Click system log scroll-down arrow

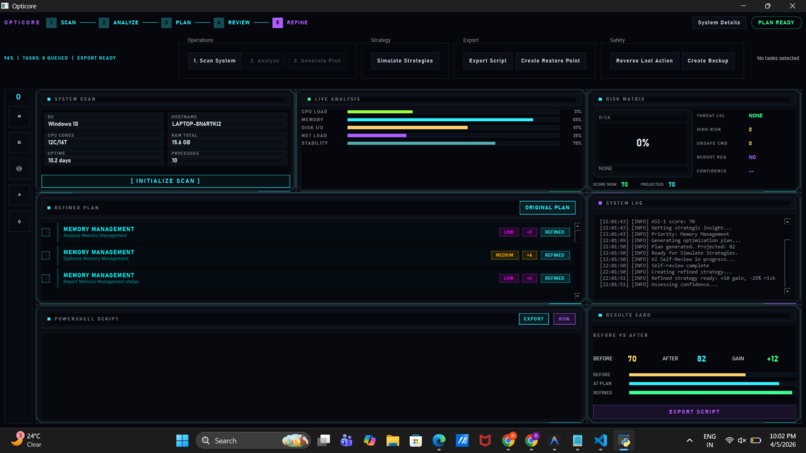tap(787, 291)
